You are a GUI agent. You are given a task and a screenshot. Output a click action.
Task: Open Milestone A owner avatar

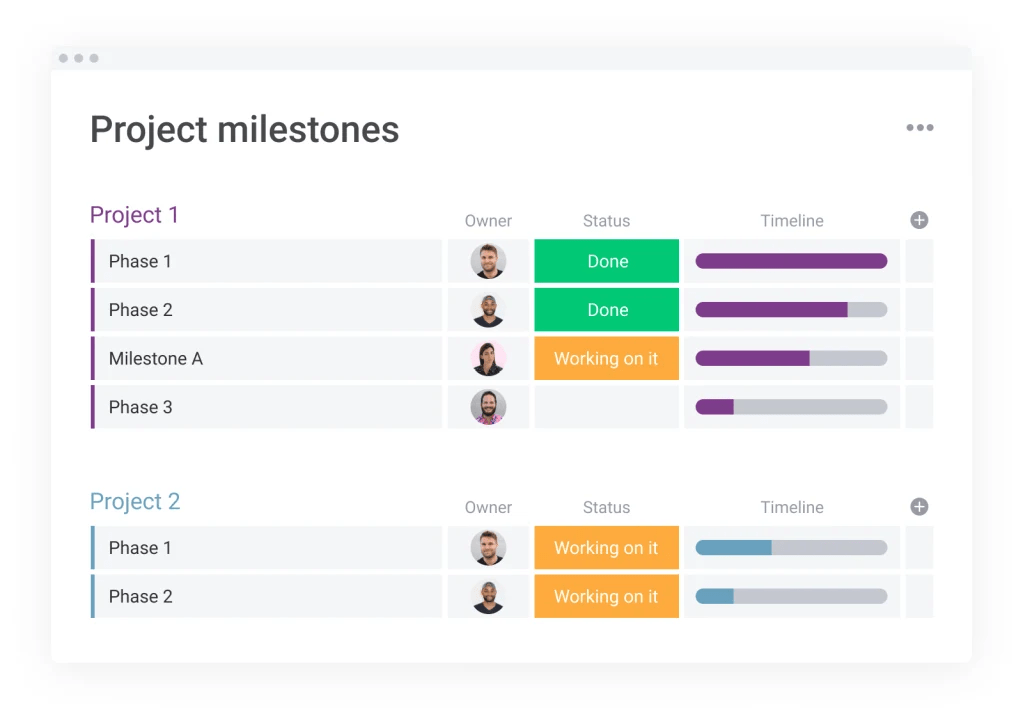pyautogui.click(x=488, y=358)
